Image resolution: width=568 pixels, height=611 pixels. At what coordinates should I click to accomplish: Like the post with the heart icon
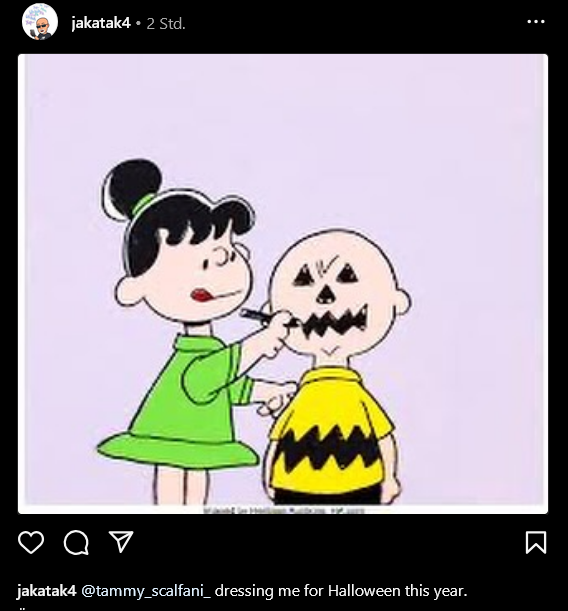click(31, 542)
